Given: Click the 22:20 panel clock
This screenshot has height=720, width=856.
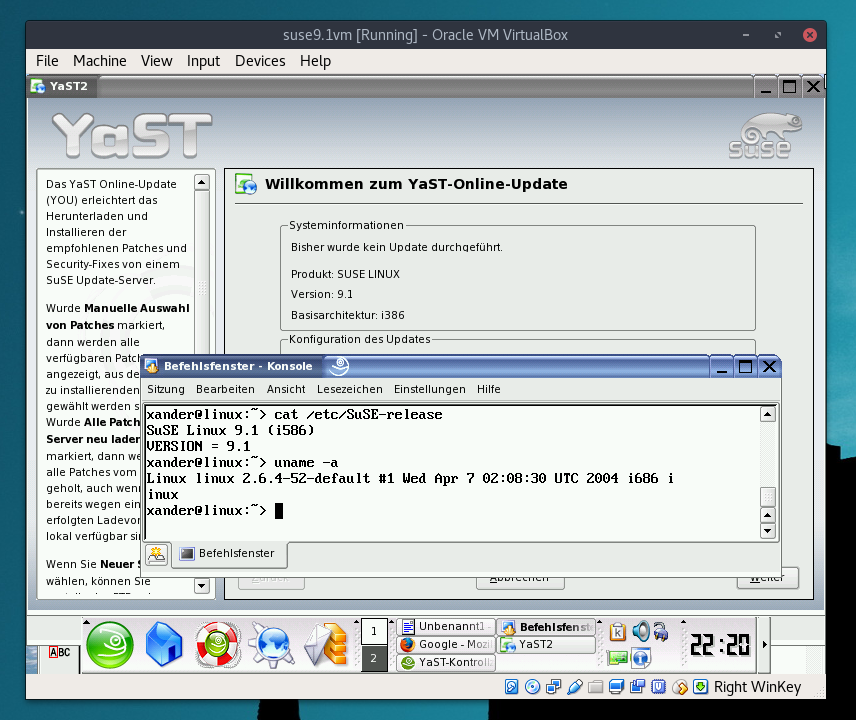Looking at the screenshot, I should pos(720,645).
